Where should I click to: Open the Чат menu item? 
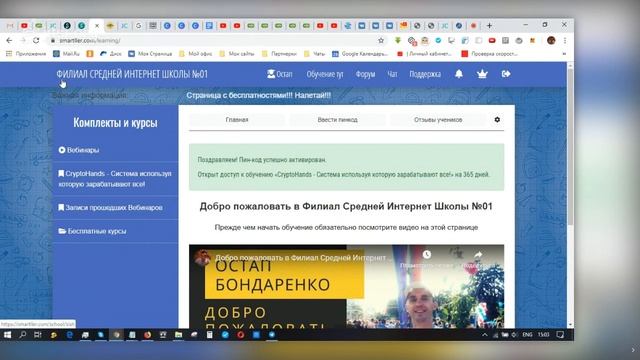(392, 74)
